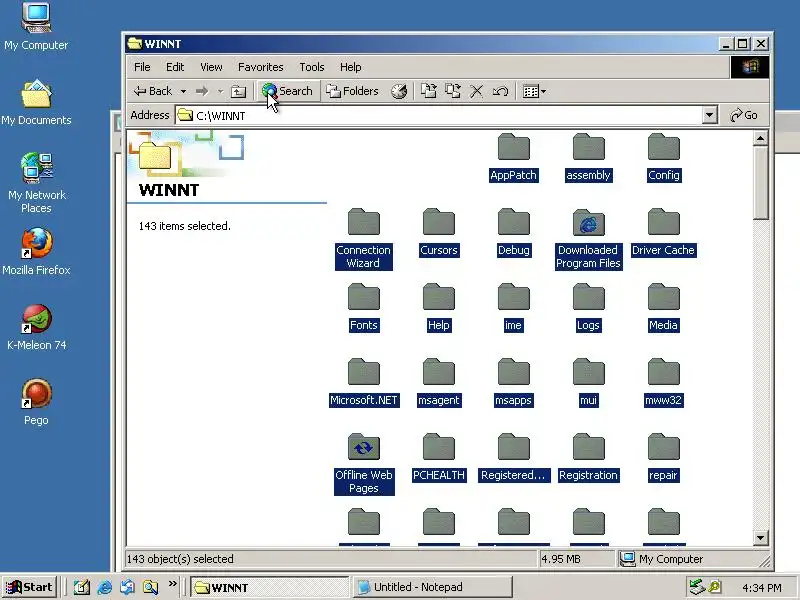The width and height of the screenshot is (800, 600).
Task: Click the Go button
Action: (744, 115)
